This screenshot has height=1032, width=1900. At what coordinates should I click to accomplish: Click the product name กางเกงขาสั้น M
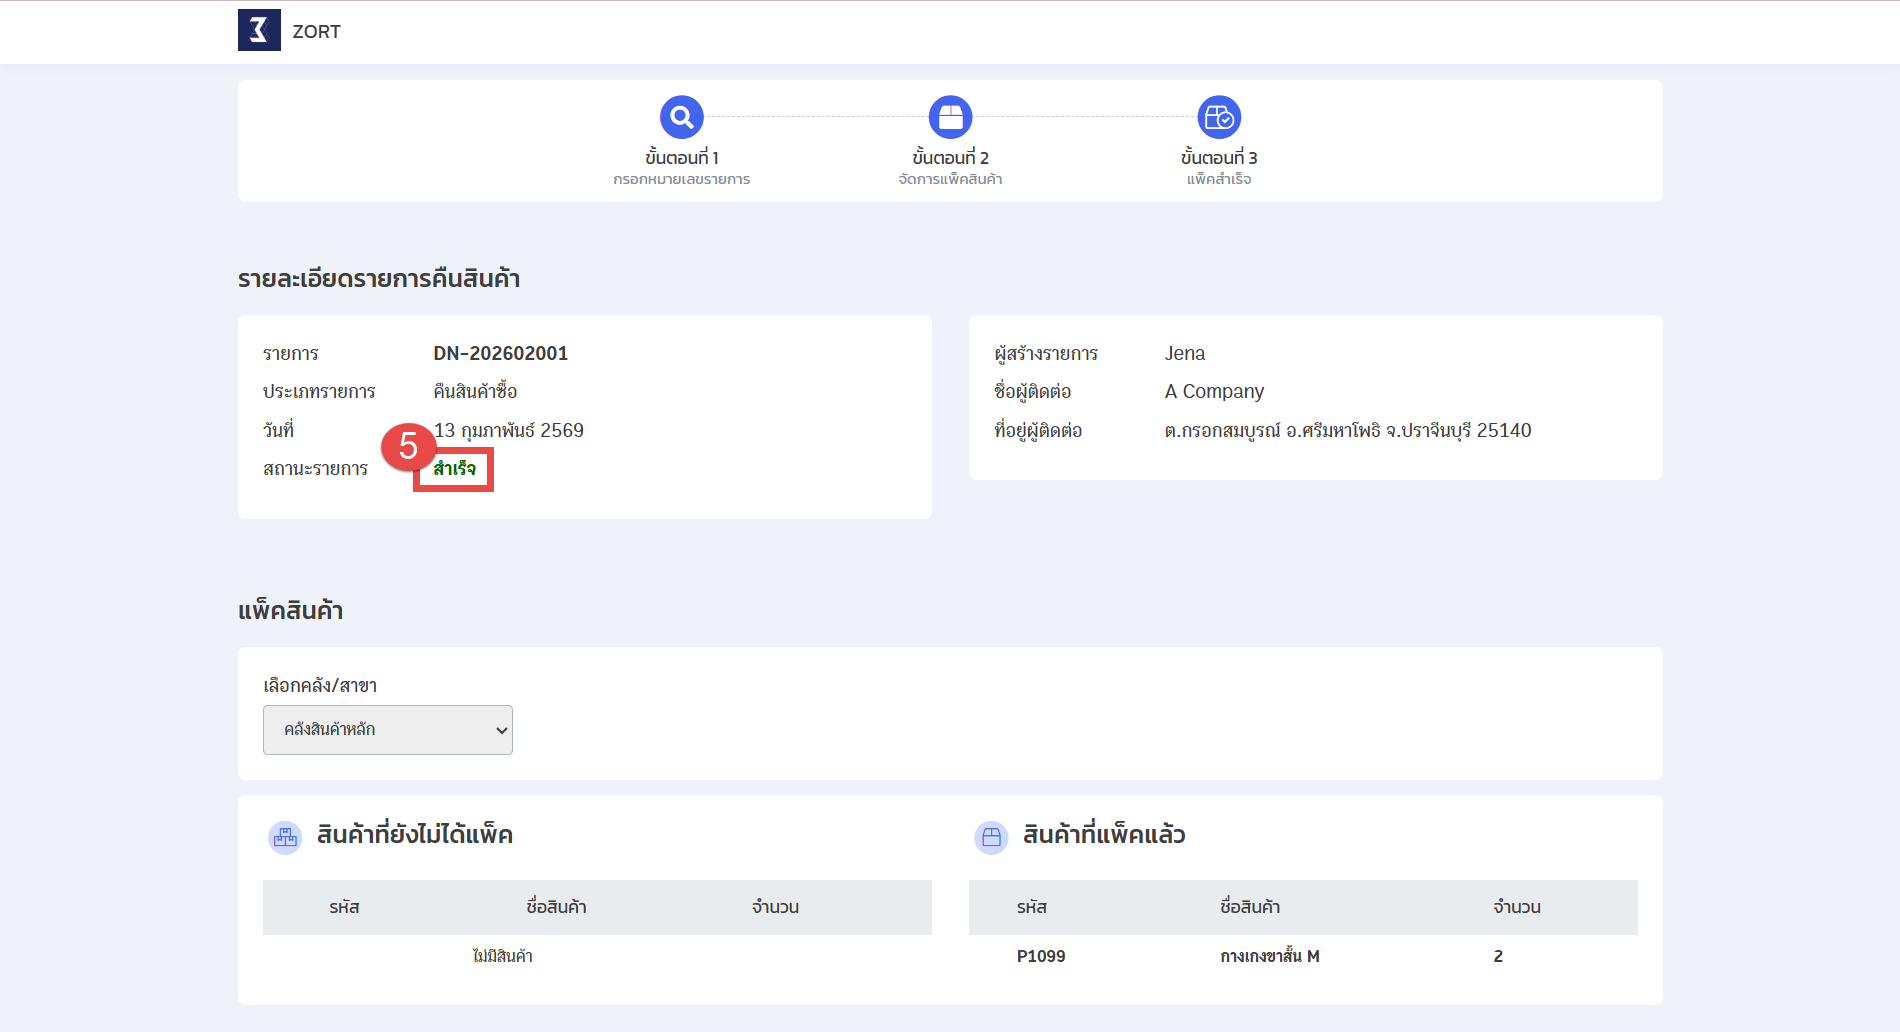click(1269, 956)
